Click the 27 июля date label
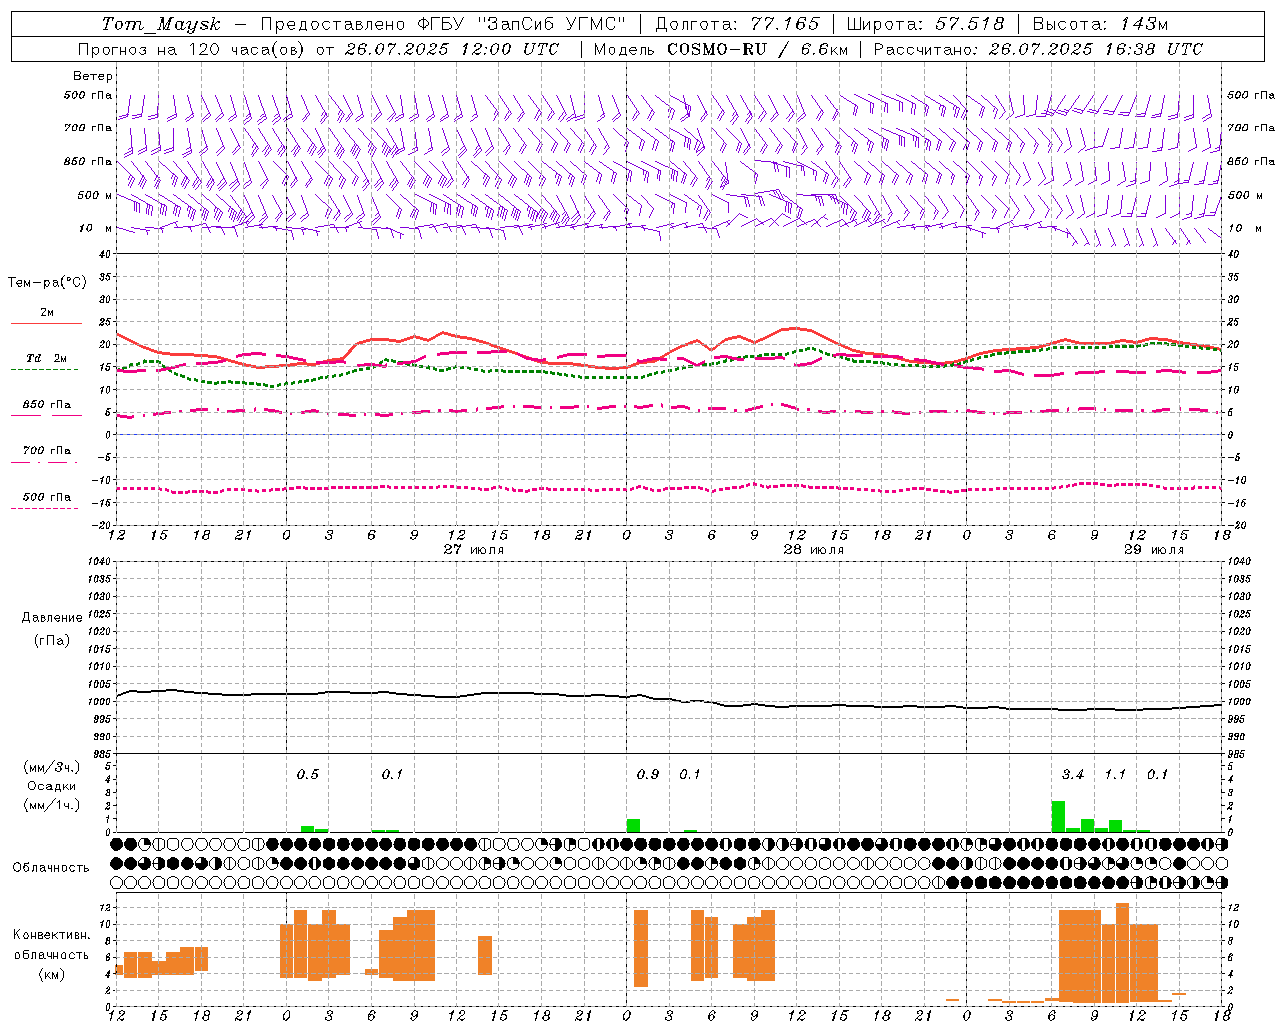Image resolution: width=1280 pixels, height=1024 pixels. tap(474, 550)
